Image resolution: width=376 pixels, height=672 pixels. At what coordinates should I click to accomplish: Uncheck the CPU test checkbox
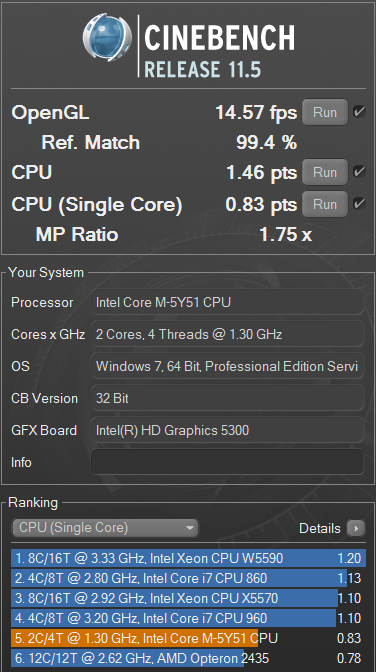pyautogui.click(x=359, y=172)
